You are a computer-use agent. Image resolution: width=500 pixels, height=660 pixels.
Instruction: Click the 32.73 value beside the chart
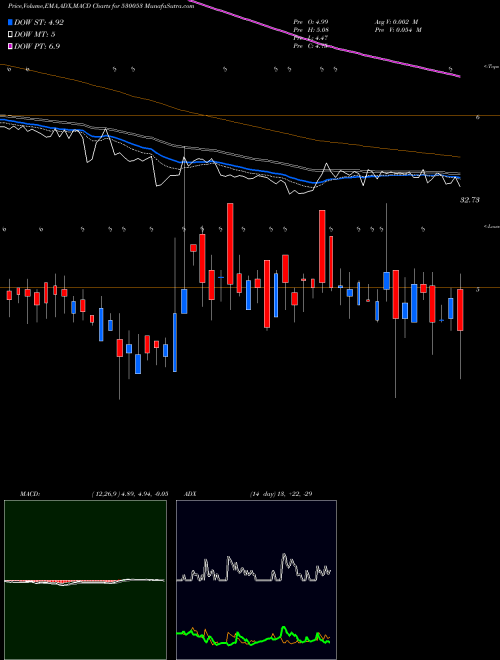tap(470, 200)
